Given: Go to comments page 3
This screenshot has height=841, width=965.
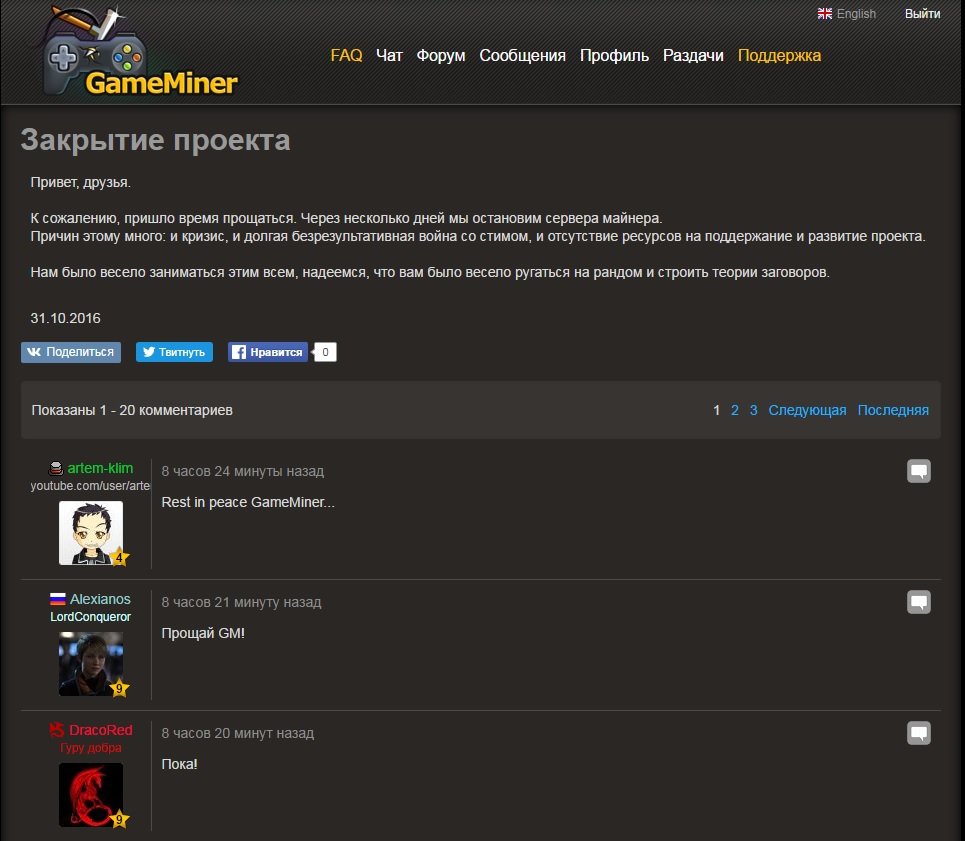Looking at the screenshot, I should tap(753, 410).
